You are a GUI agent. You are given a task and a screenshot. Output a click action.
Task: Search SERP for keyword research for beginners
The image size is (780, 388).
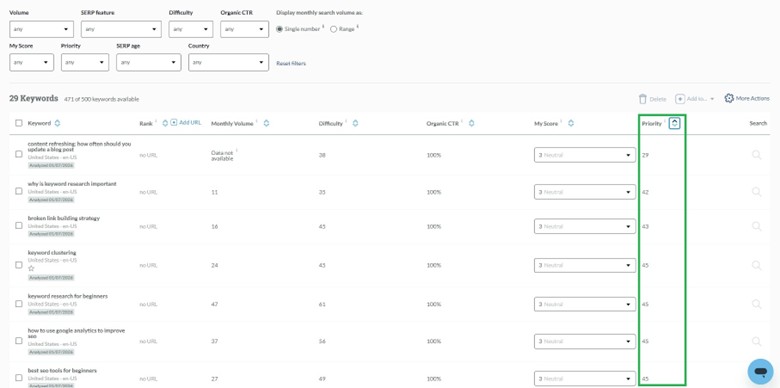(756, 304)
